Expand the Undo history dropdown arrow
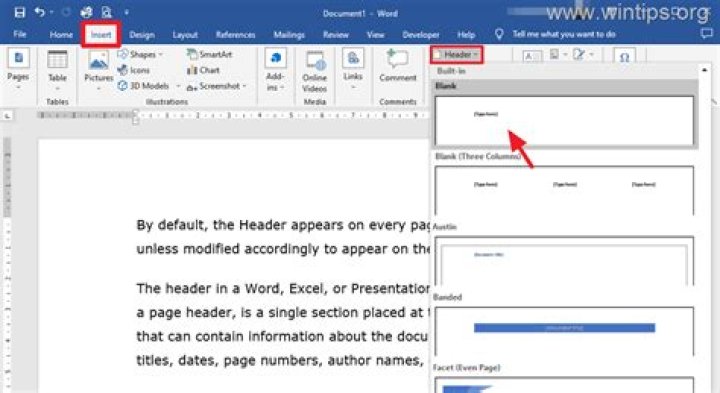The height and width of the screenshot is (393, 720). 51,12
